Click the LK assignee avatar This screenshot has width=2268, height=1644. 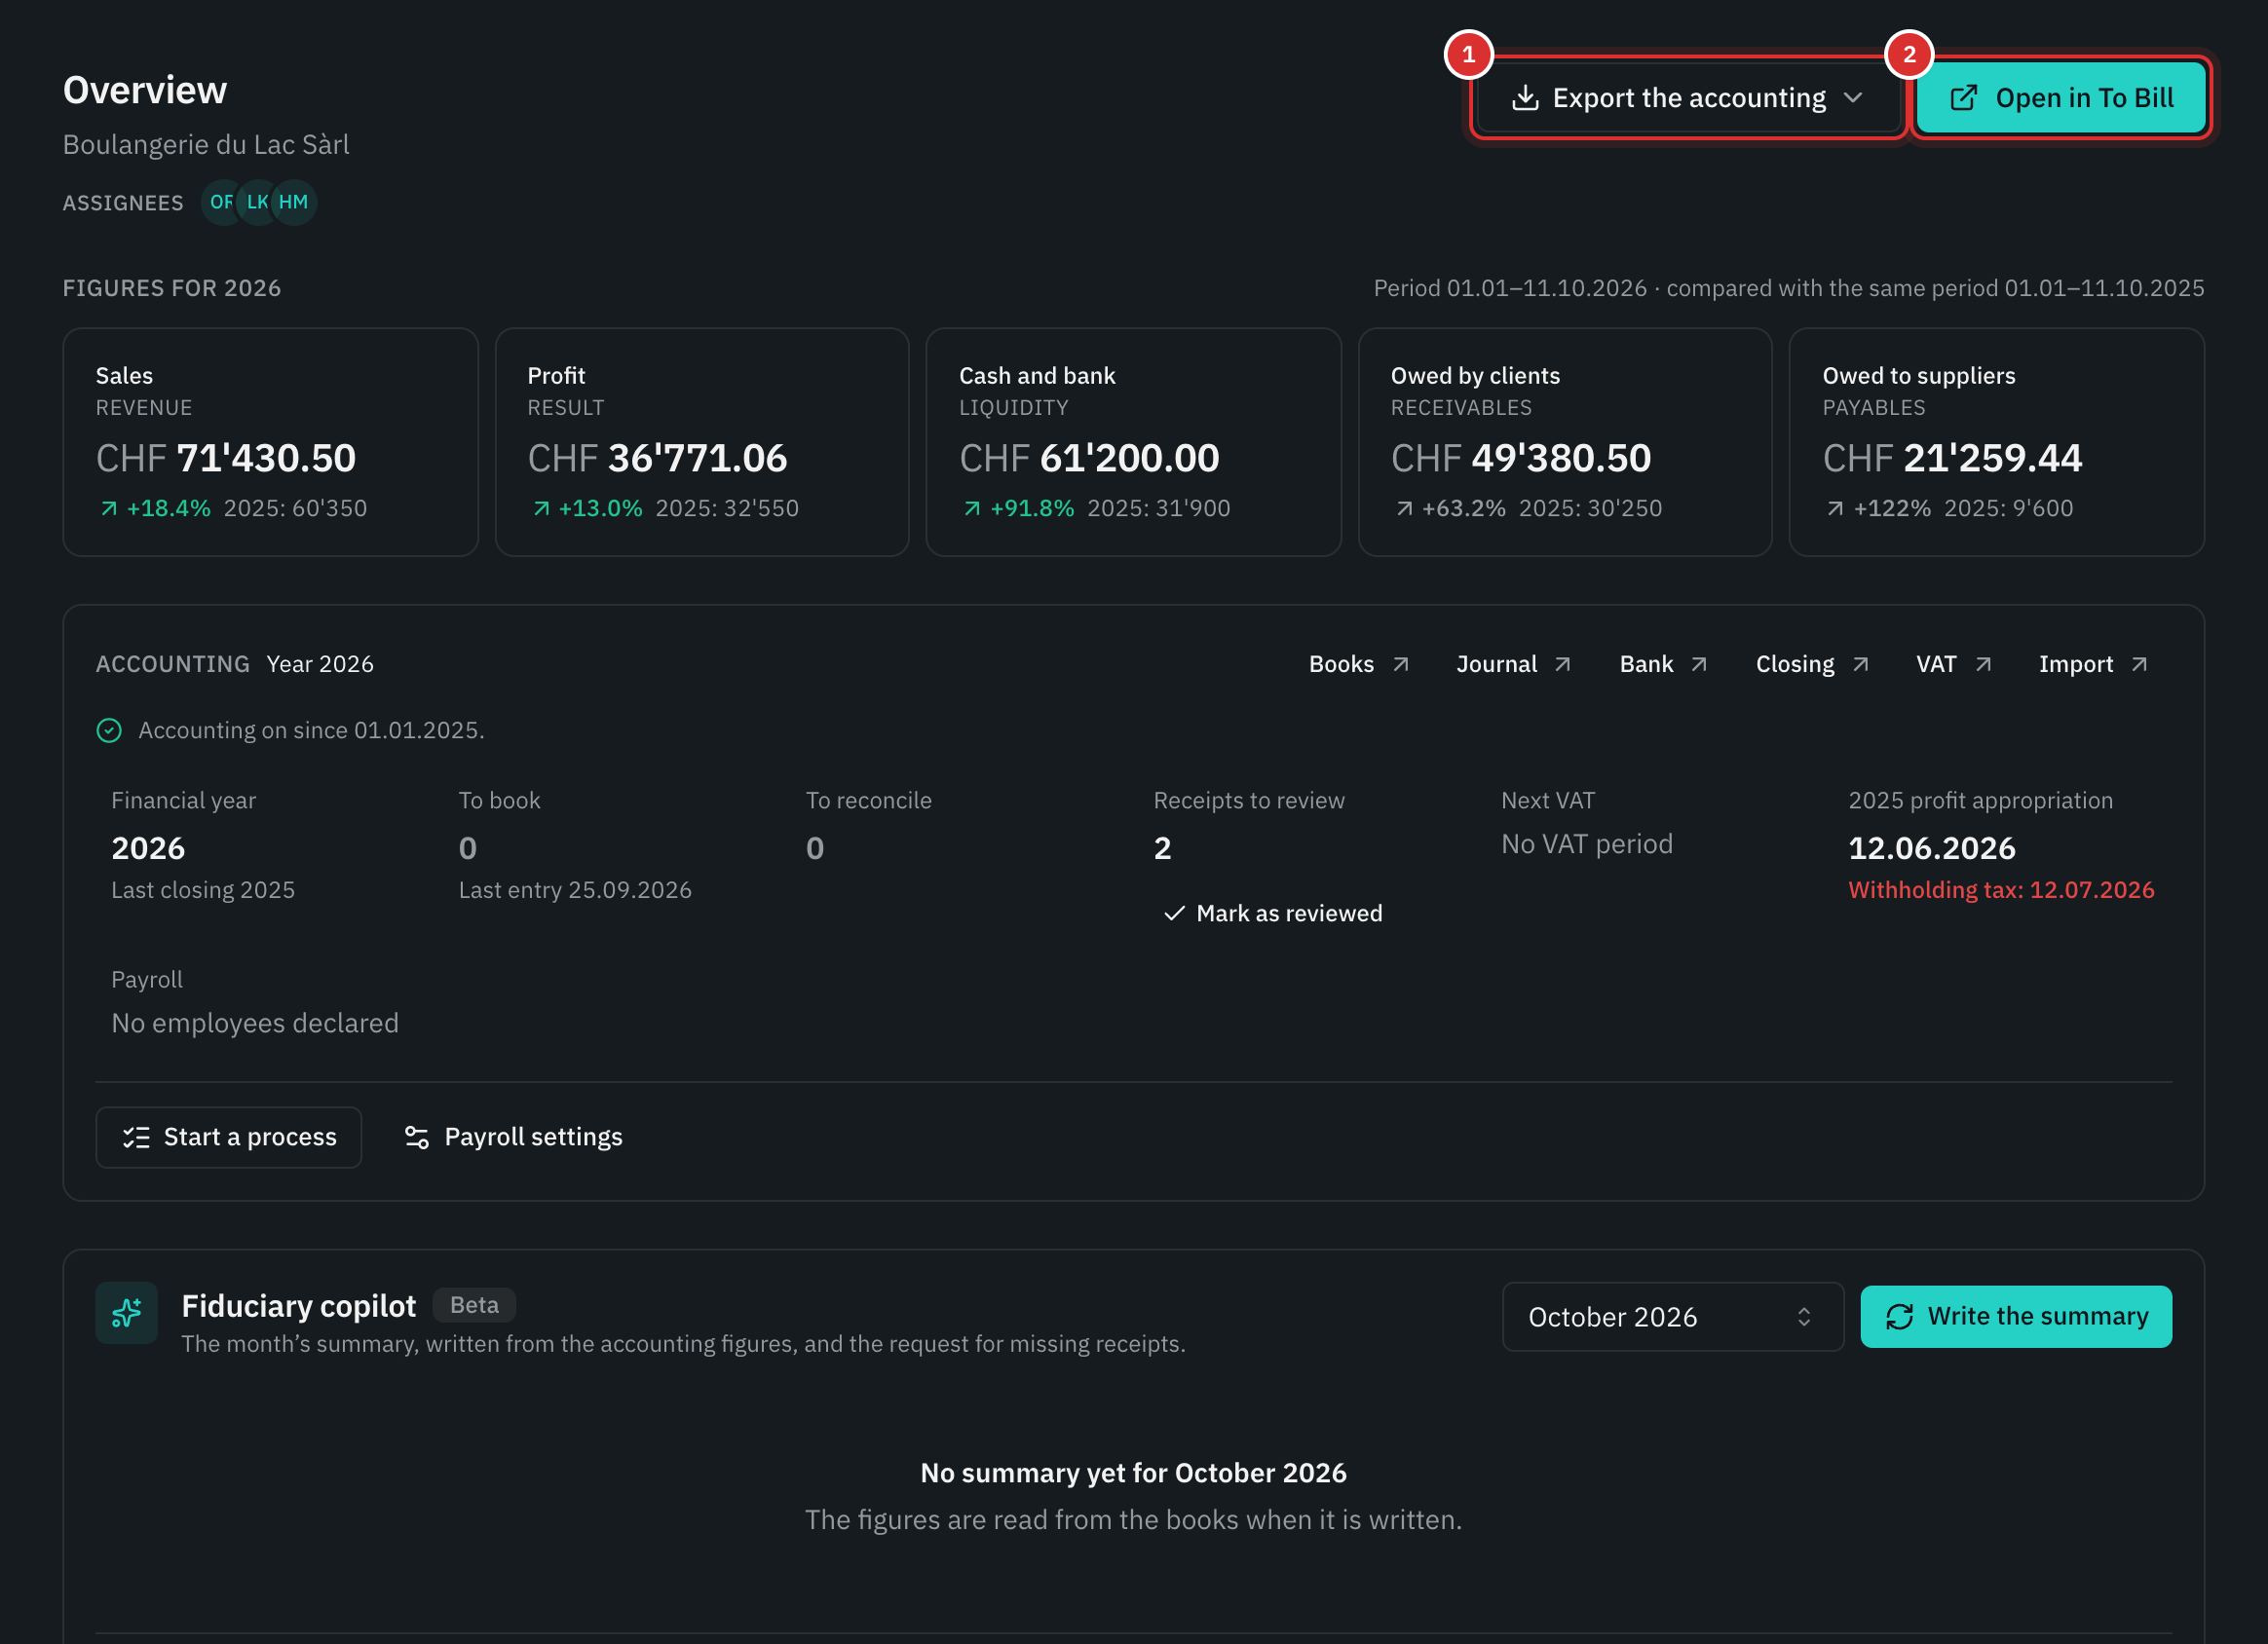257,202
